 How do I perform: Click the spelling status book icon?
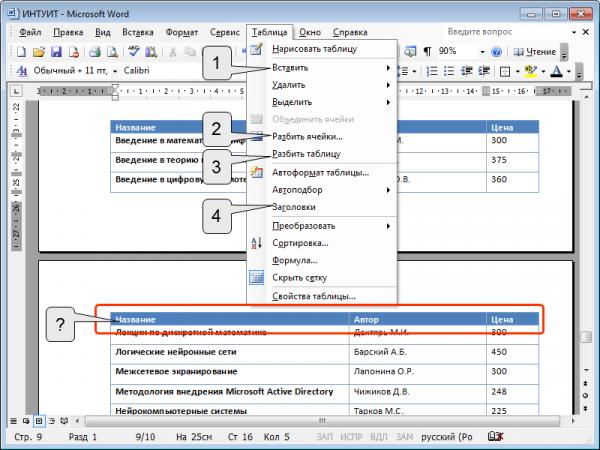pyautogui.click(x=496, y=436)
